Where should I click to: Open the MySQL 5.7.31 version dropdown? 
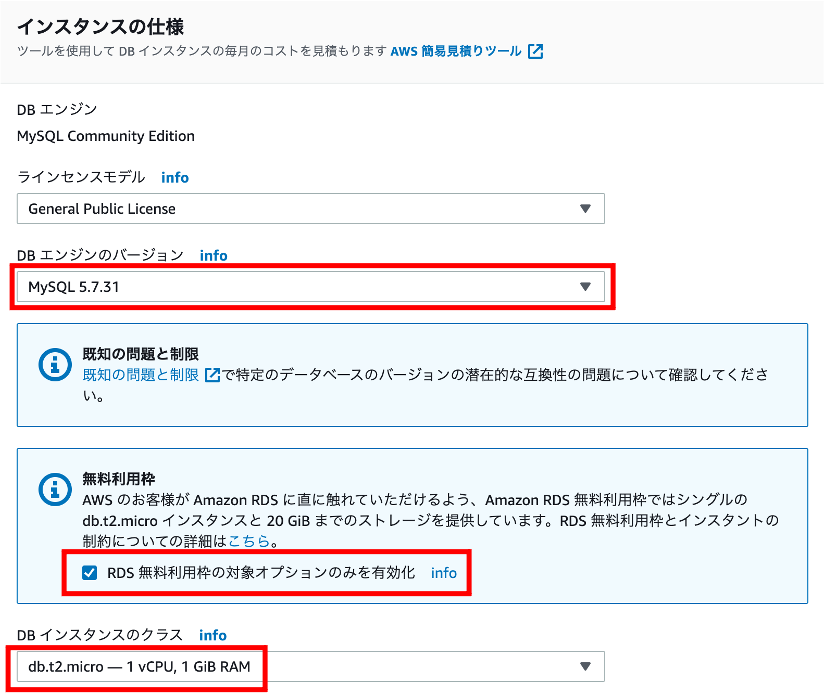pyautogui.click(x=311, y=287)
